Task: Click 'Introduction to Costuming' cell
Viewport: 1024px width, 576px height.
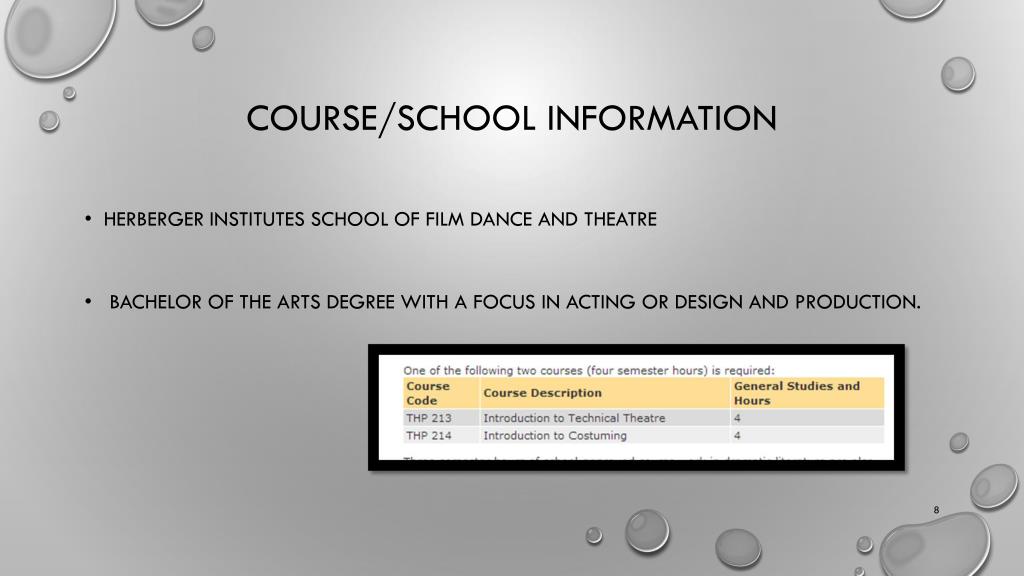Action: pyautogui.click(x=605, y=436)
